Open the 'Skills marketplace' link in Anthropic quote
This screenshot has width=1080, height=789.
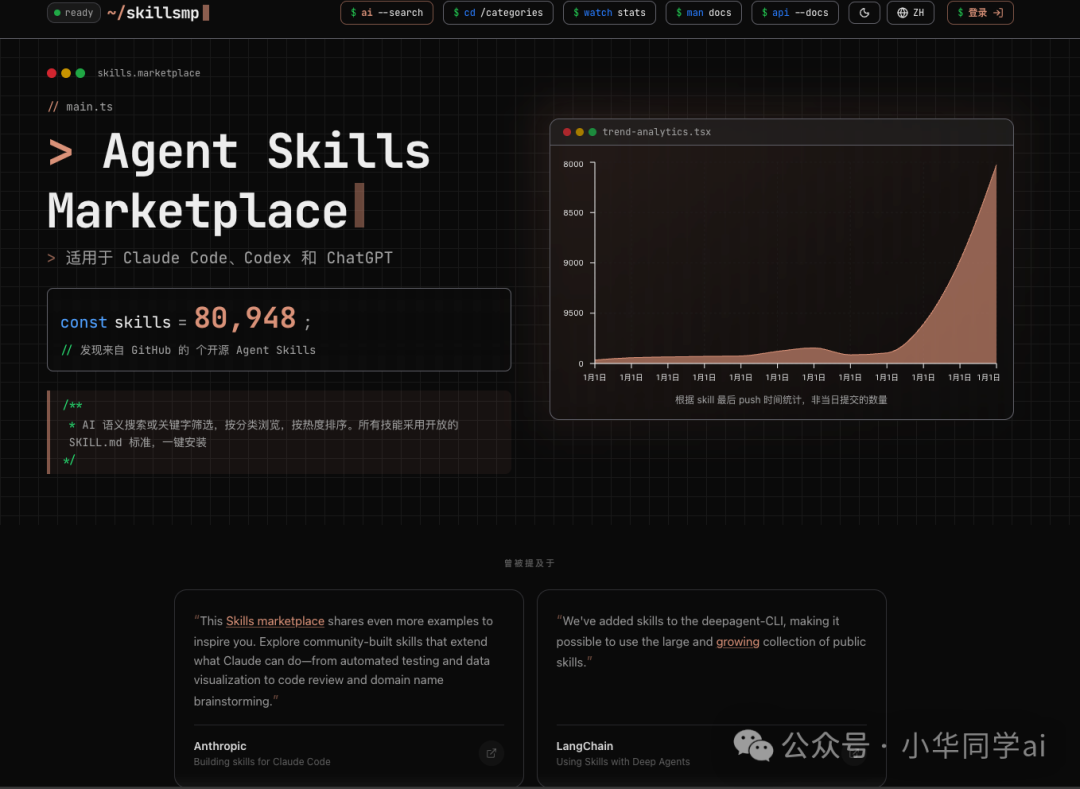(x=274, y=621)
